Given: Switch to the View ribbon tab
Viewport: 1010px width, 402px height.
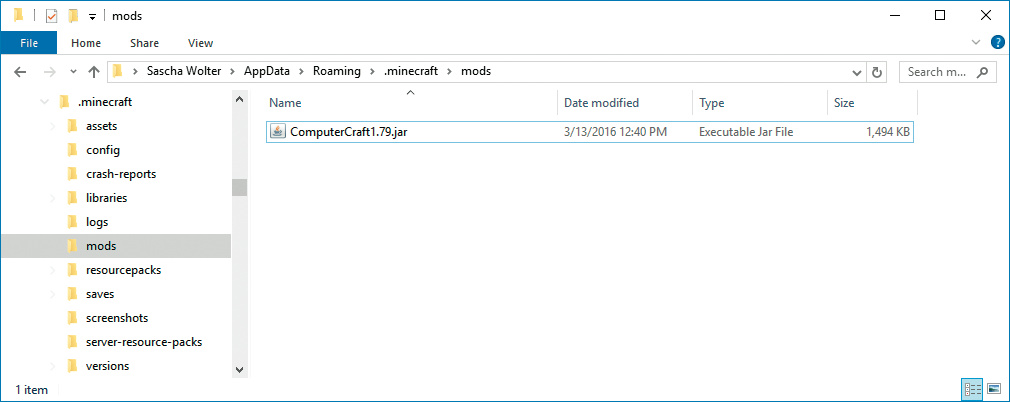Looking at the screenshot, I should (x=200, y=43).
